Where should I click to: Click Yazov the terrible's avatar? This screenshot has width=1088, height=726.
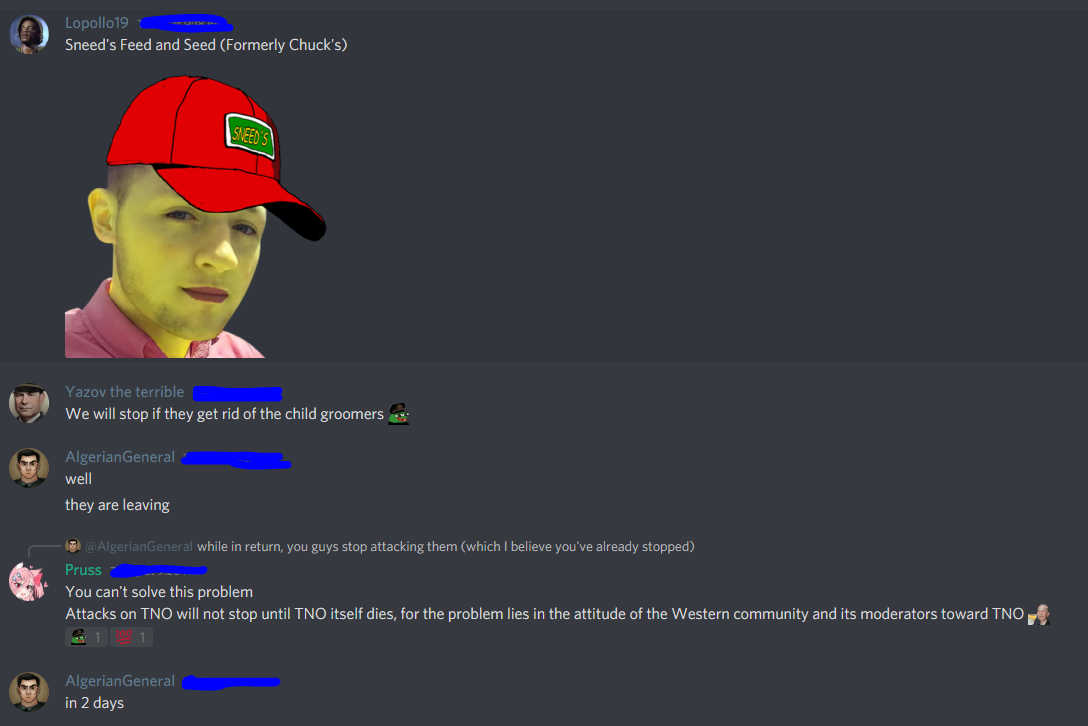tap(29, 403)
